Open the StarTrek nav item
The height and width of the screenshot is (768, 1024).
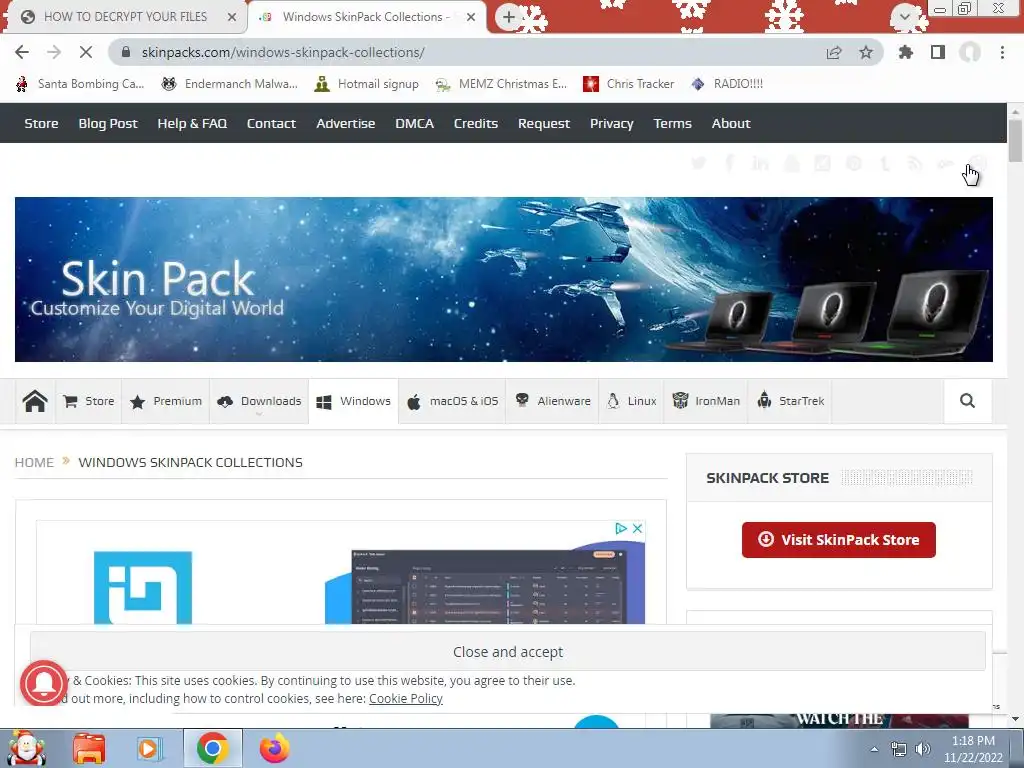point(790,401)
